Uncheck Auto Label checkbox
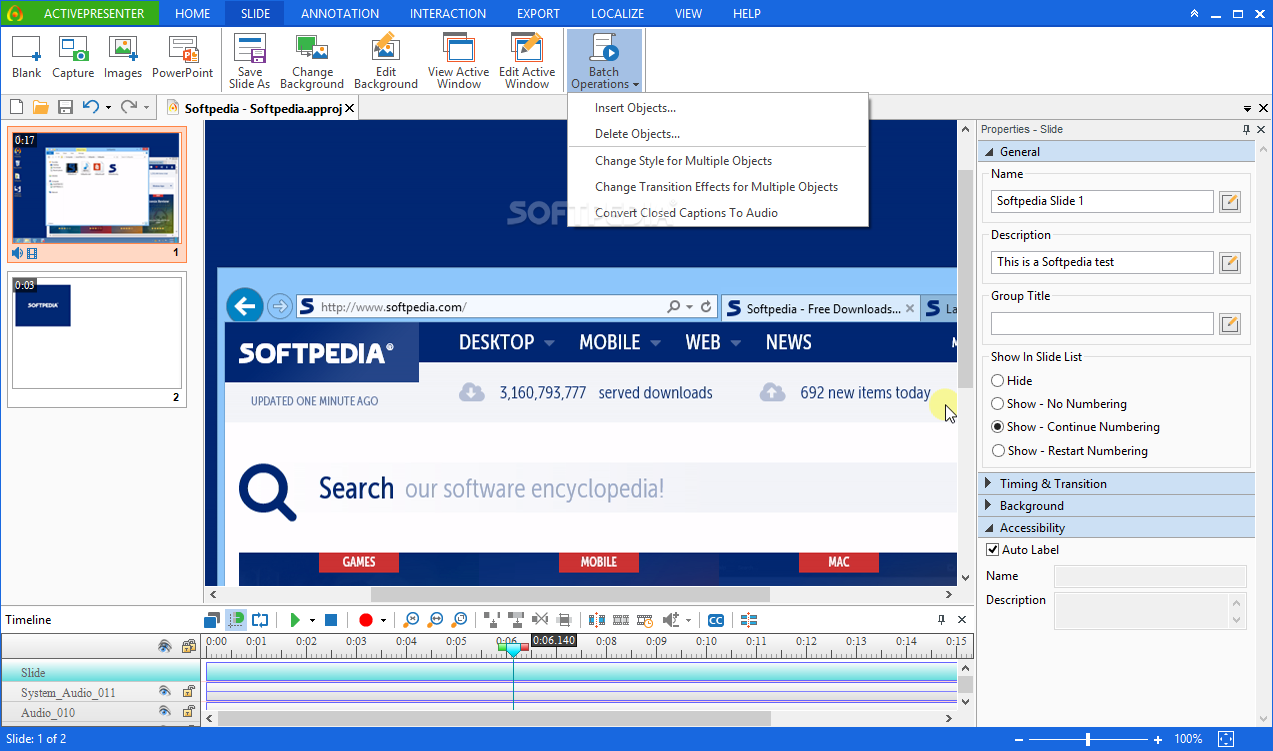Image resolution: width=1273 pixels, height=751 pixels. (993, 550)
